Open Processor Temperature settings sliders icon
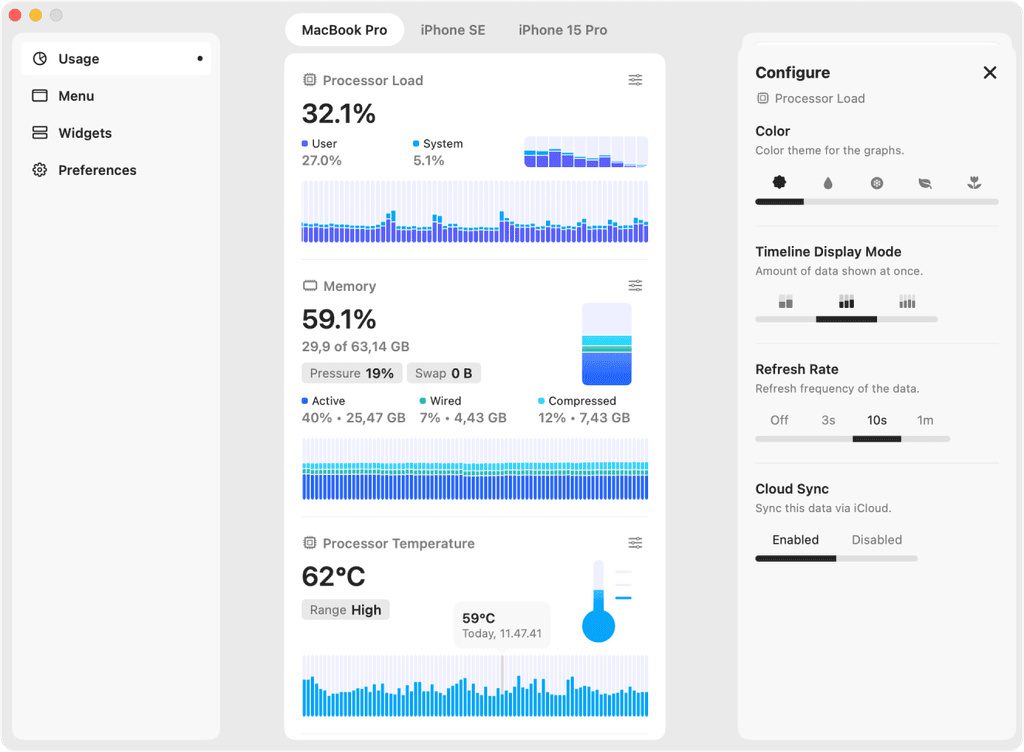 pyautogui.click(x=635, y=543)
